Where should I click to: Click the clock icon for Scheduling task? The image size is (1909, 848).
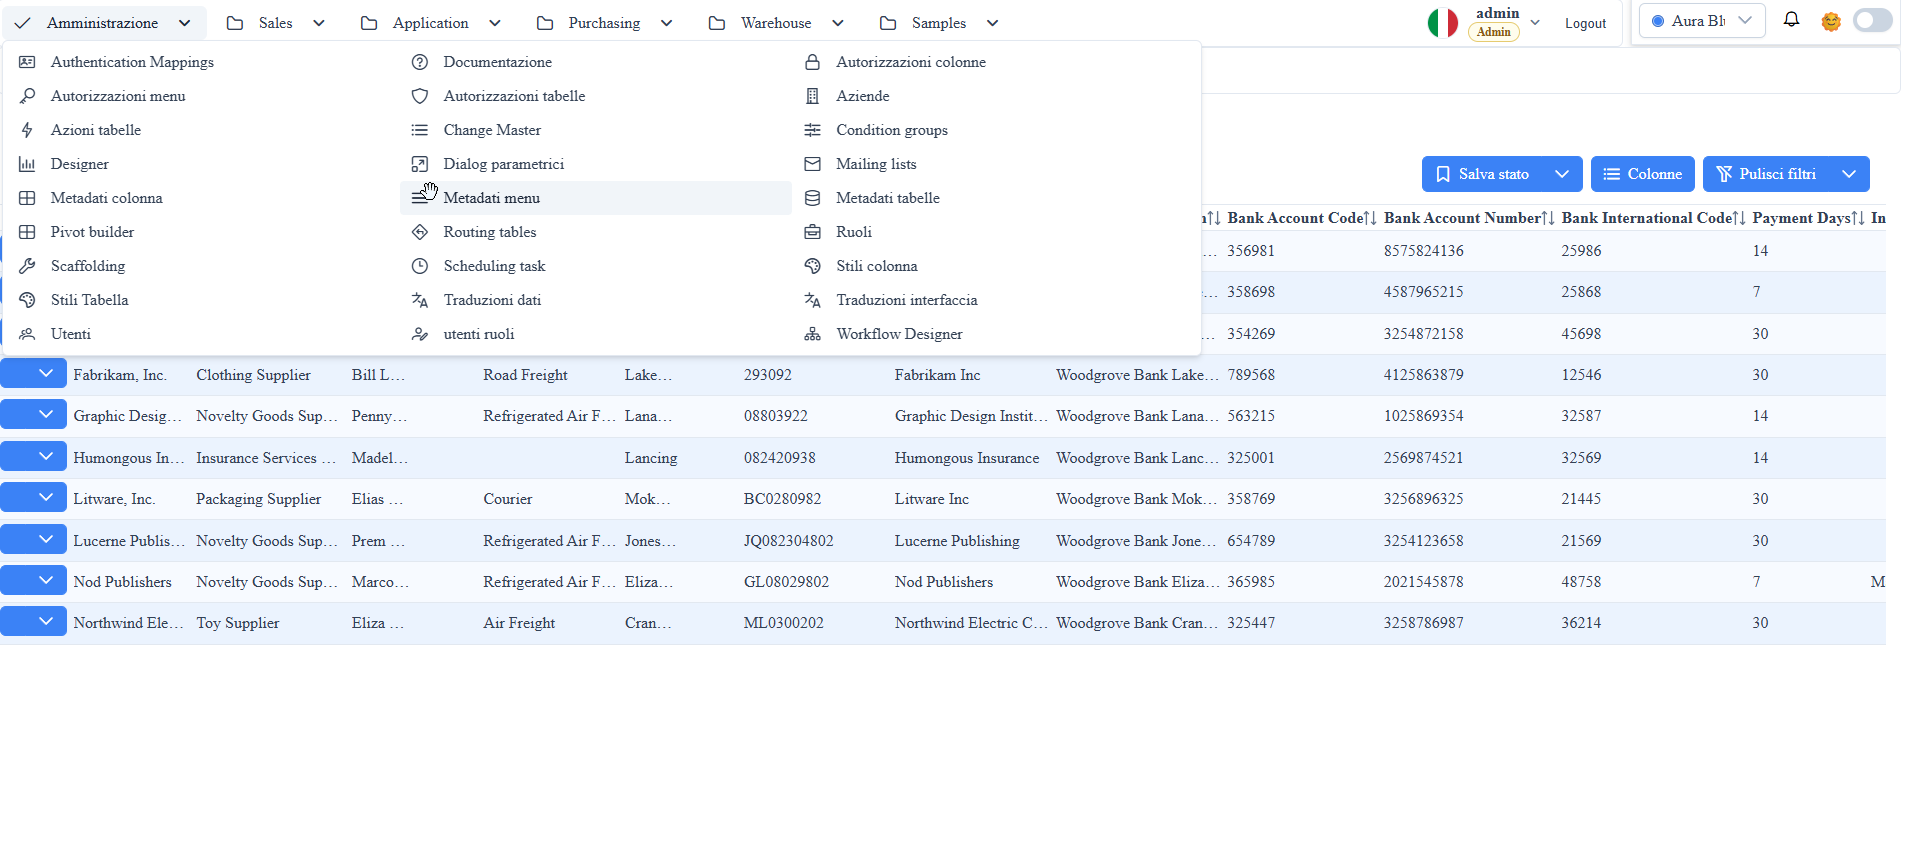click(x=420, y=266)
